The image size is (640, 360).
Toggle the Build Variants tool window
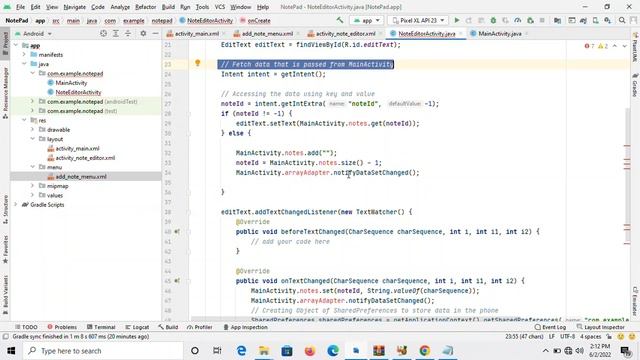point(5,295)
